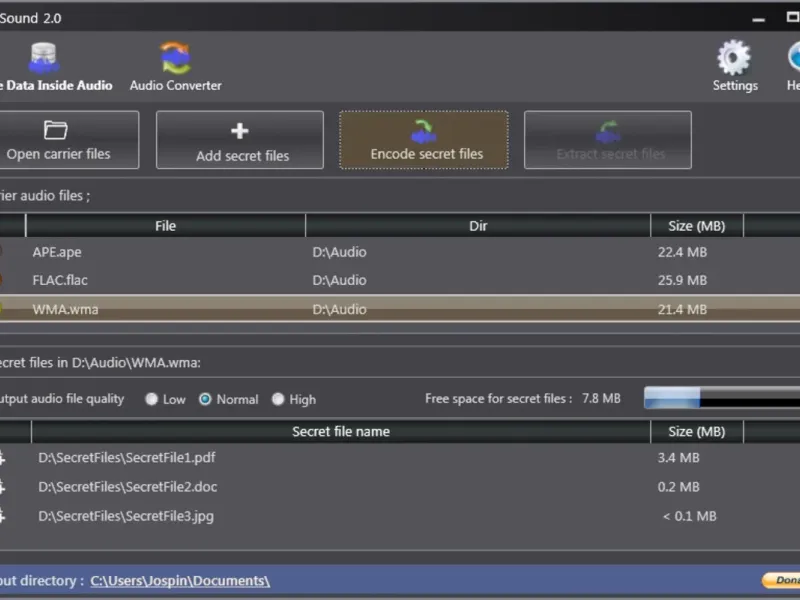This screenshot has height=600, width=800.
Task: Click Encode secret files button
Action: pos(424,140)
